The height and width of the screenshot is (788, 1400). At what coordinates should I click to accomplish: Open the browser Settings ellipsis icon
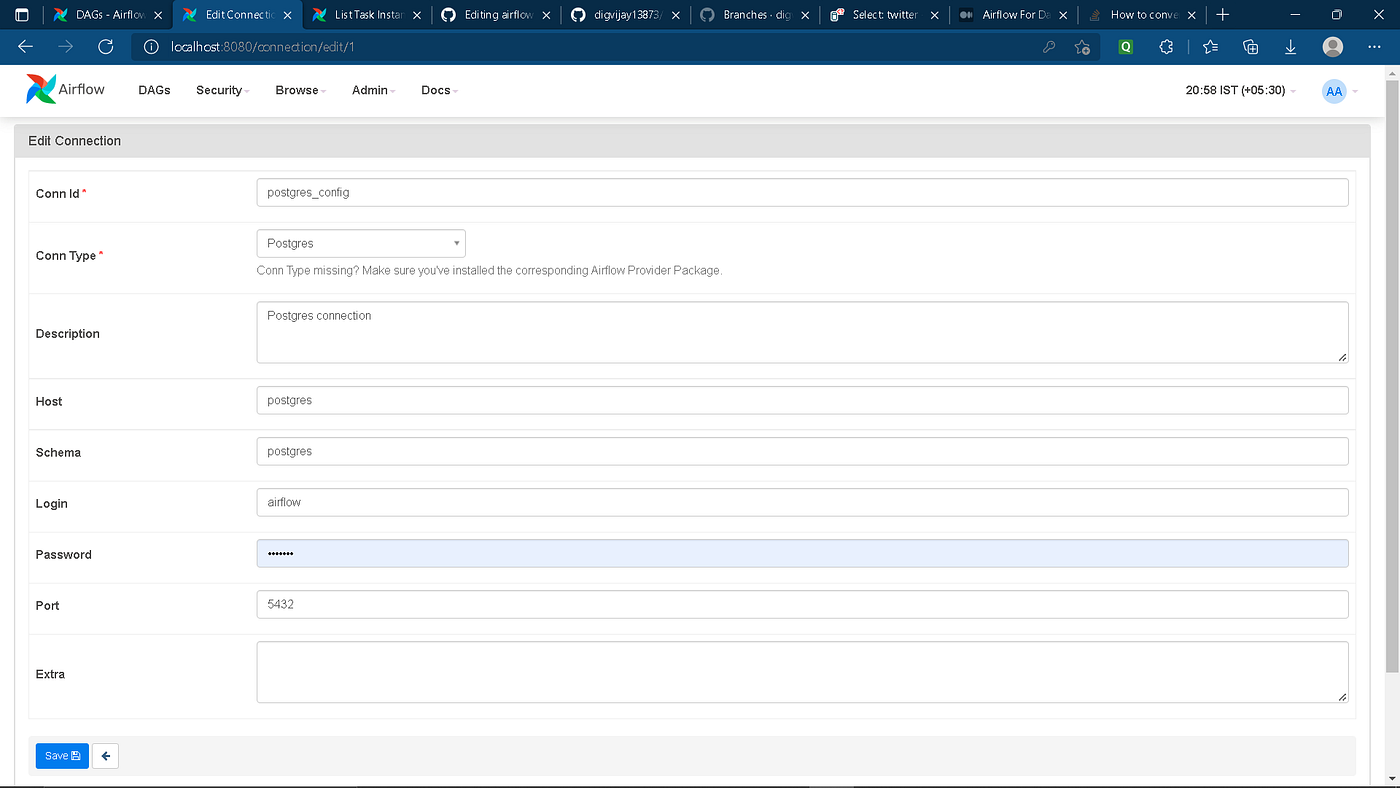1374,46
